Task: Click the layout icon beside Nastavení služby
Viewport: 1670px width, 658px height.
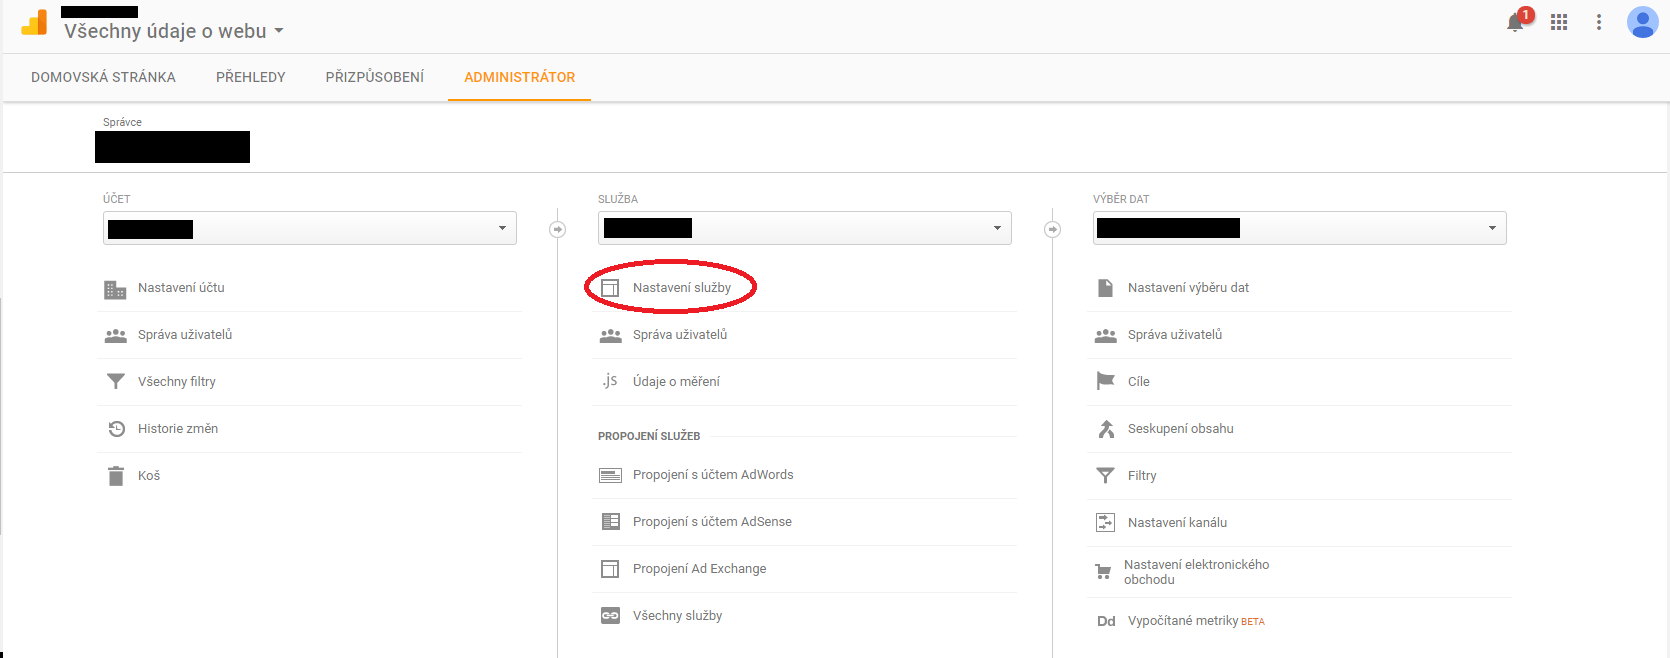Action: tap(610, 288)
